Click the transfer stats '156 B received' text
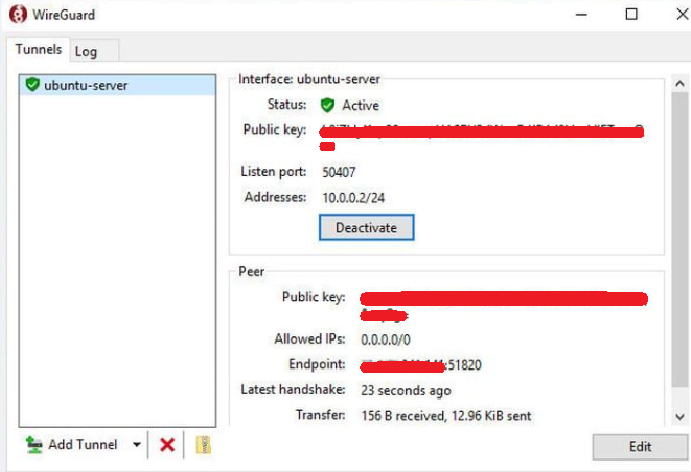This screenshot has height=472, width=691. click(403, 416)
